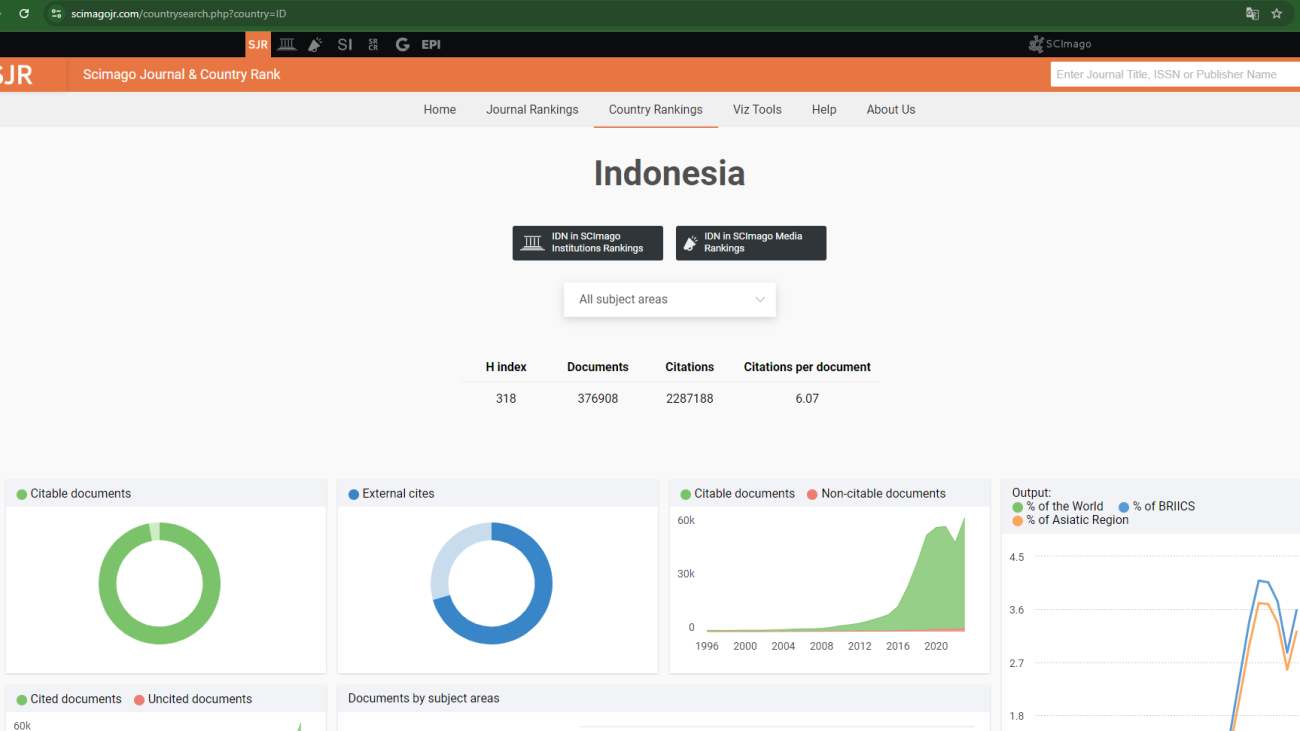Open the Country Rankings menu
Screen dimensions: 1300x731
pos(656,110)
